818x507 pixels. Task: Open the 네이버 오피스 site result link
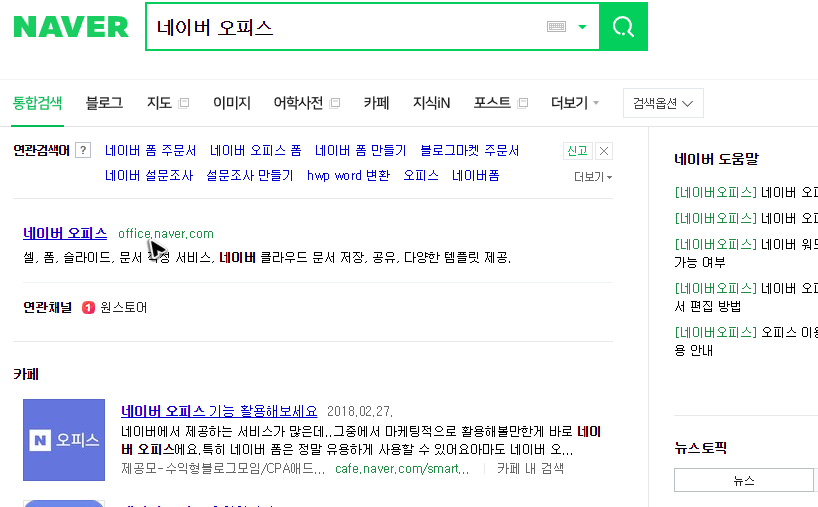click(x=65, y=233)
